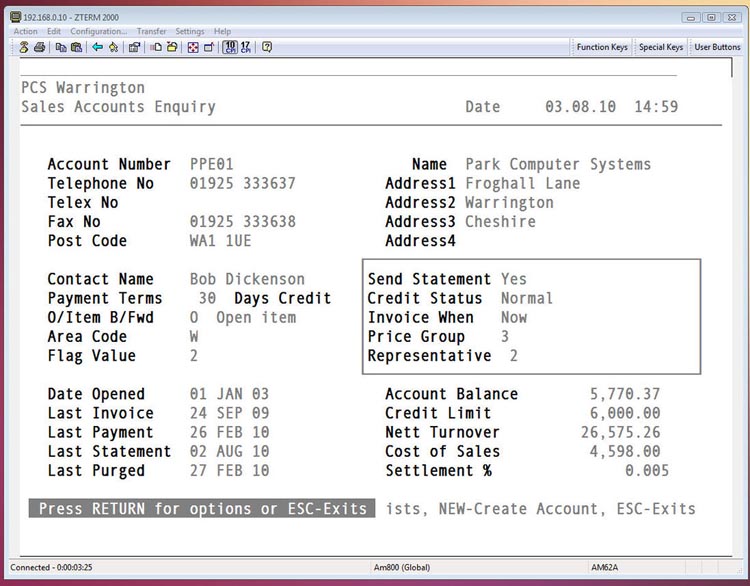
Task: Click the '30' payment terms value
Action: click(x=207, y=298)
